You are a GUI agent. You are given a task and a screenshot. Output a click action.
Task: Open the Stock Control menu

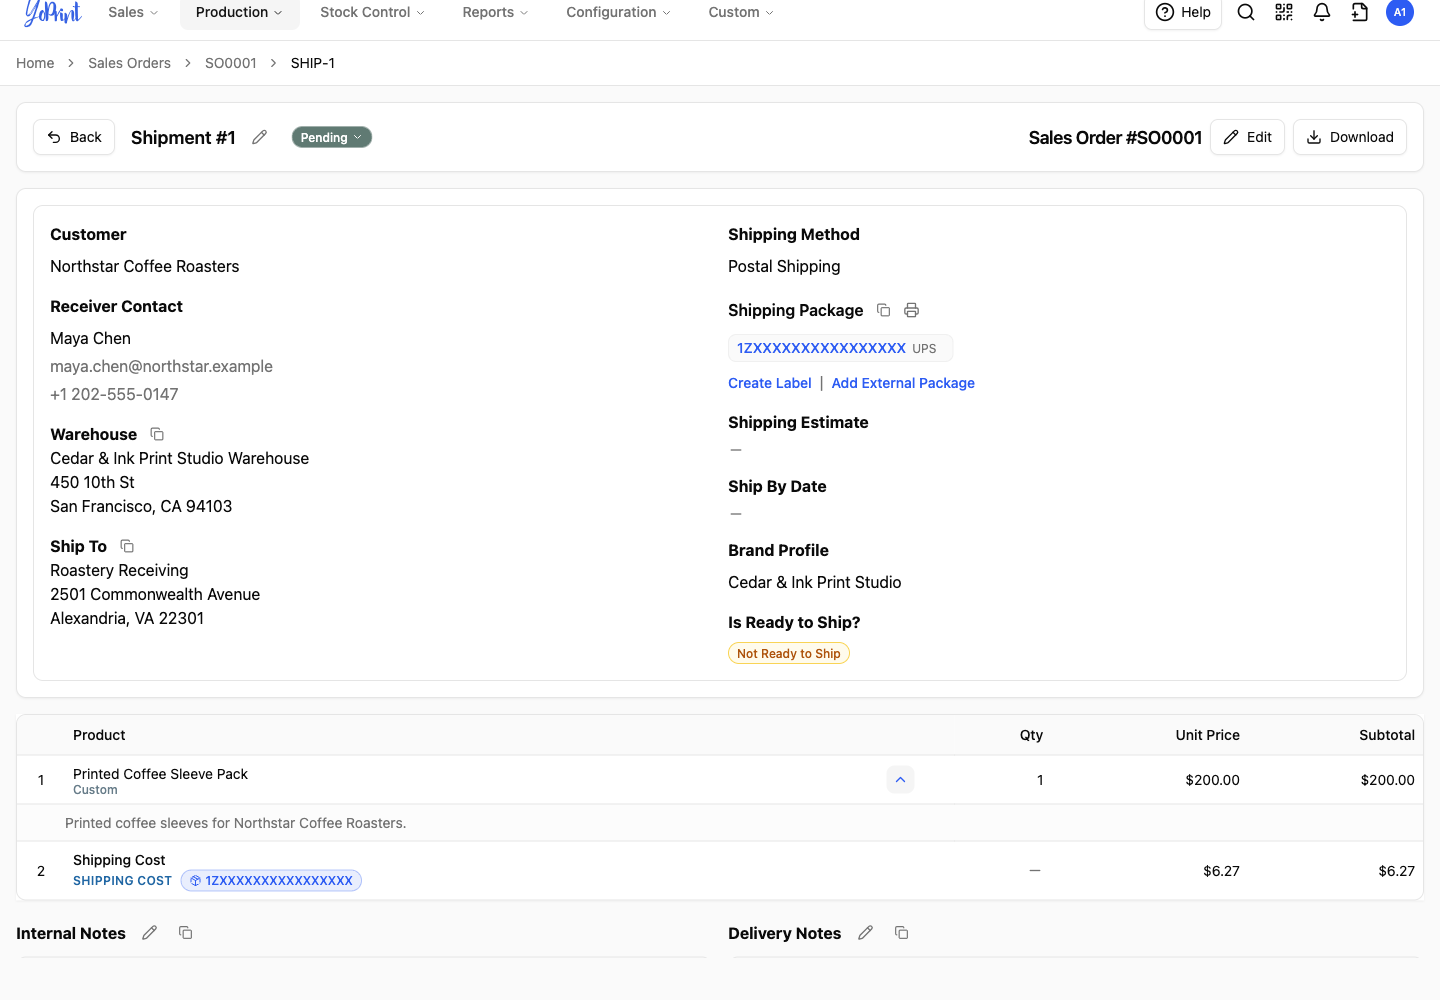(x=372, y=12)
